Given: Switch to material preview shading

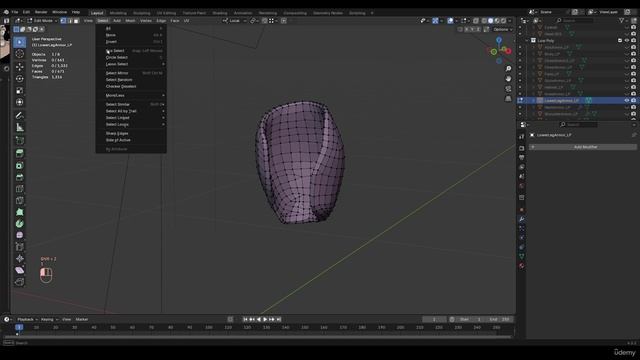Looking at the screenshot, I should point(497,20).
